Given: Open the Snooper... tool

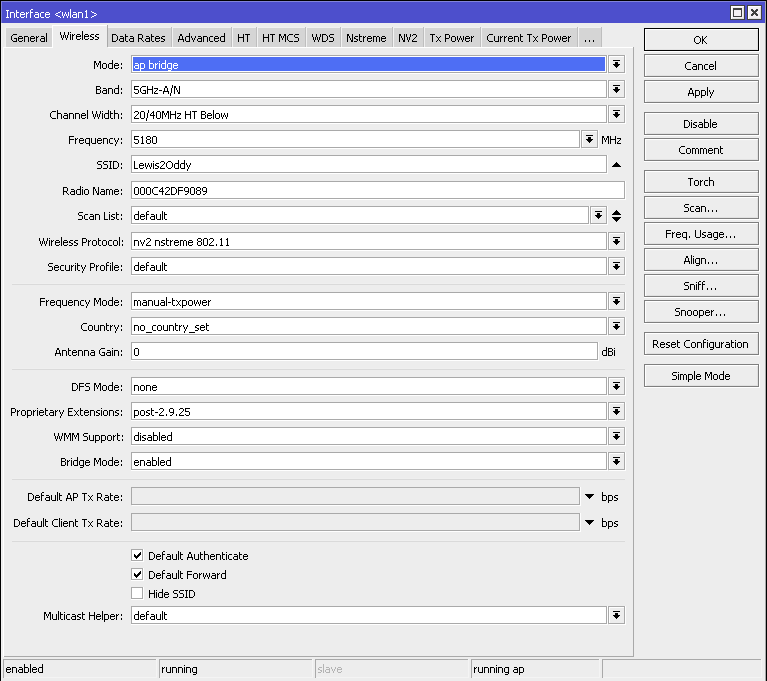Looking at the screenshot, I should [x=701, y=312].
